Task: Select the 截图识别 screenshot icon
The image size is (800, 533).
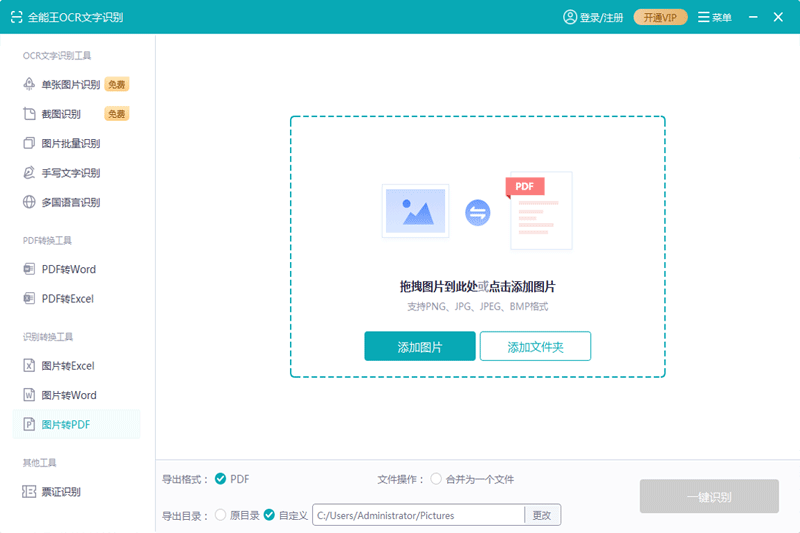Action: [30, 114]
